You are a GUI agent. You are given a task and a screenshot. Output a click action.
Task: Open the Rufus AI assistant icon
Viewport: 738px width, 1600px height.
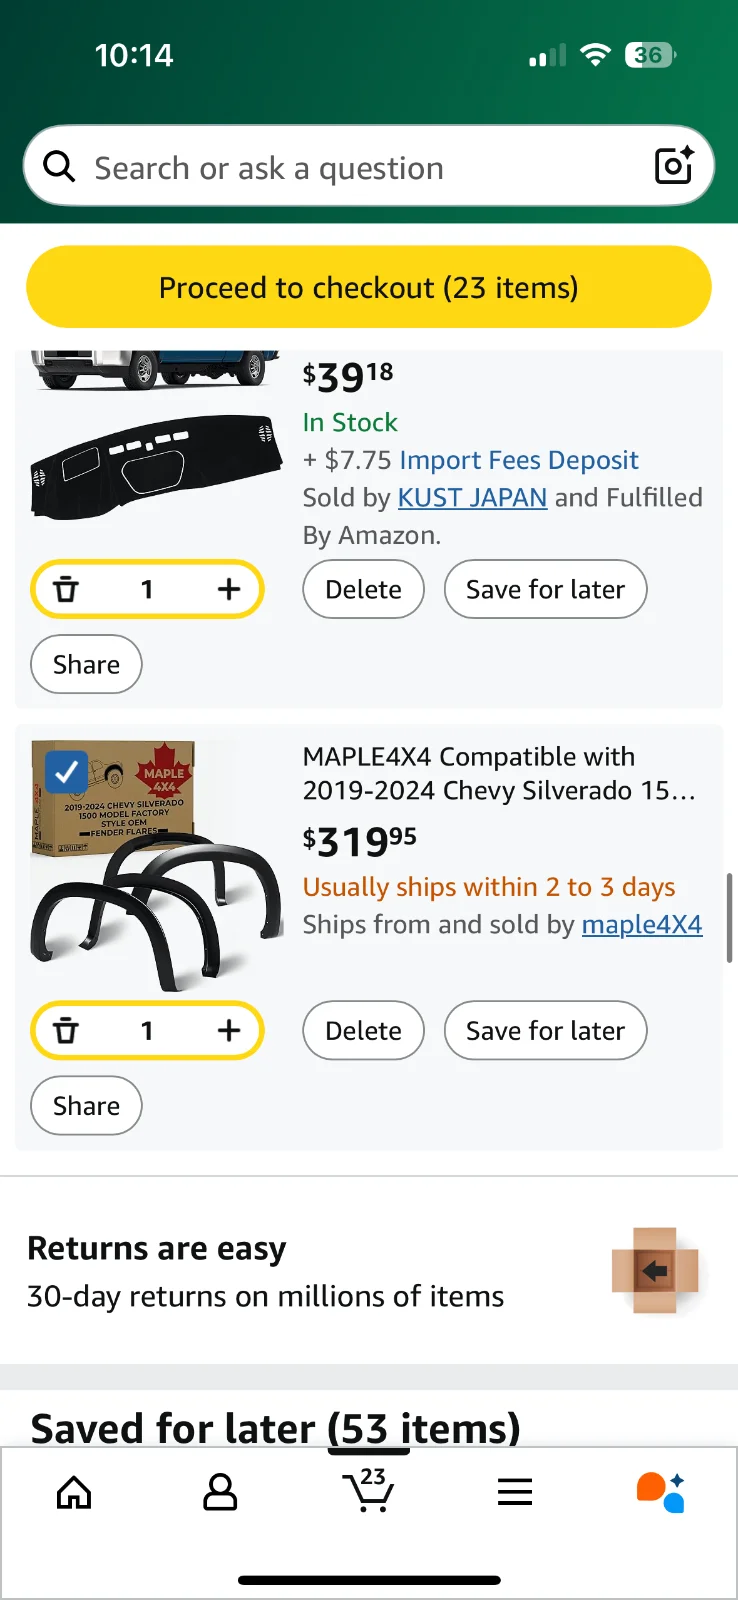(x=660, y=1492)
